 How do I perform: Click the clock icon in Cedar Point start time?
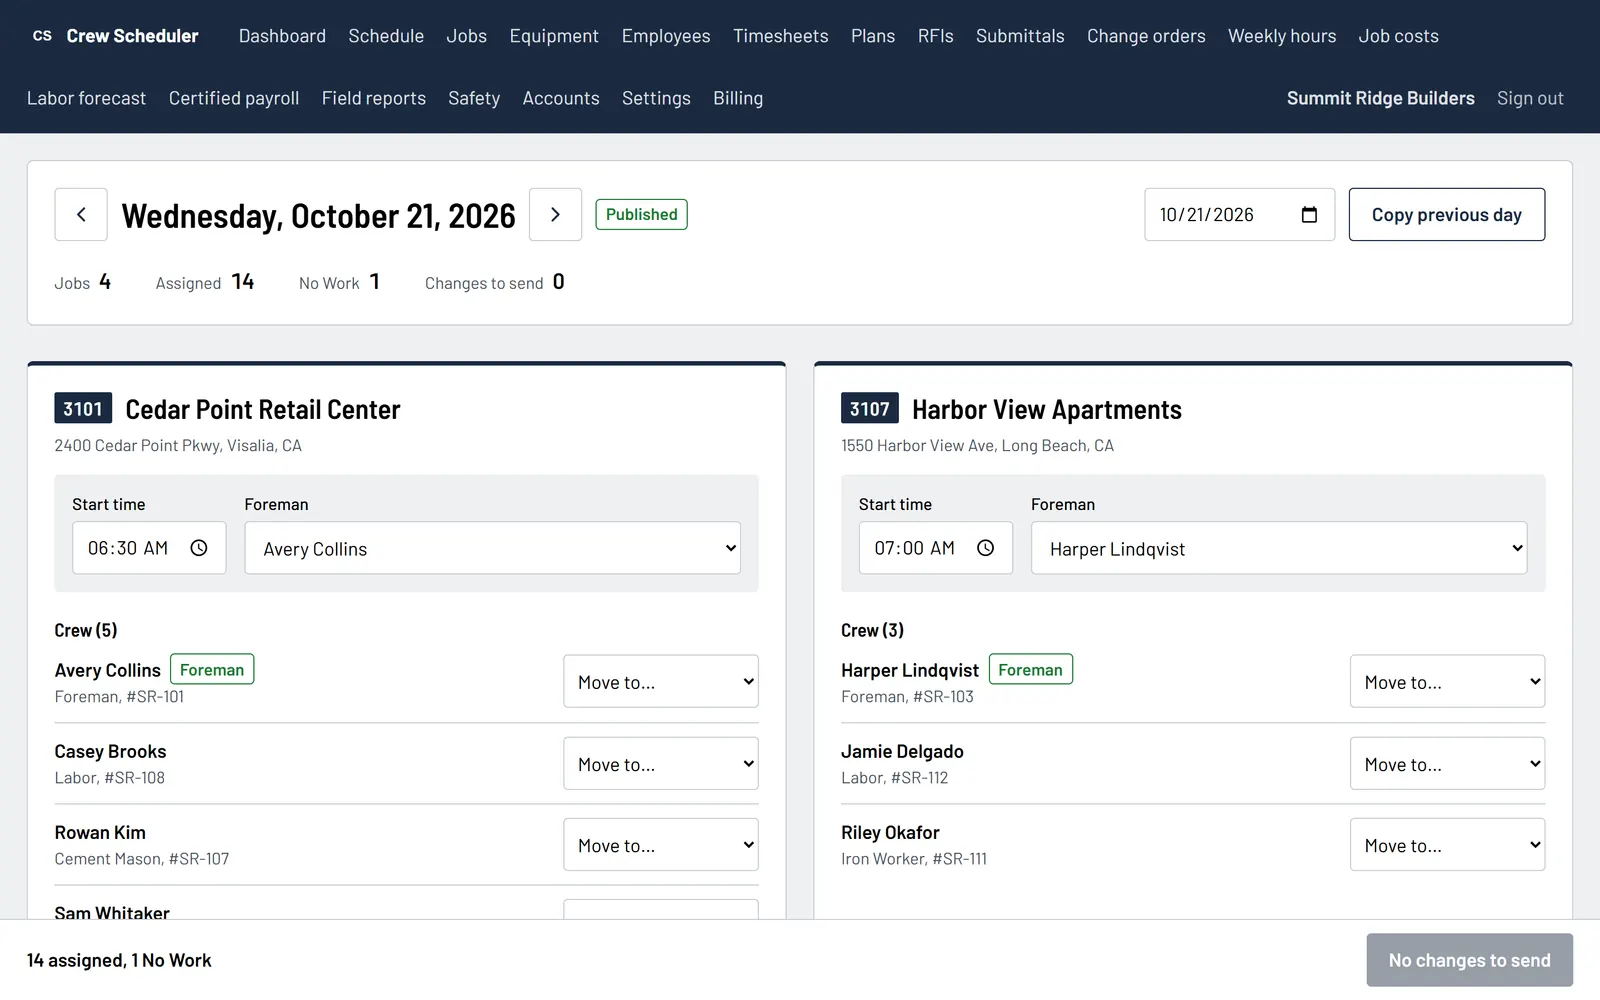pyautogui.click(x=199, y=548)
